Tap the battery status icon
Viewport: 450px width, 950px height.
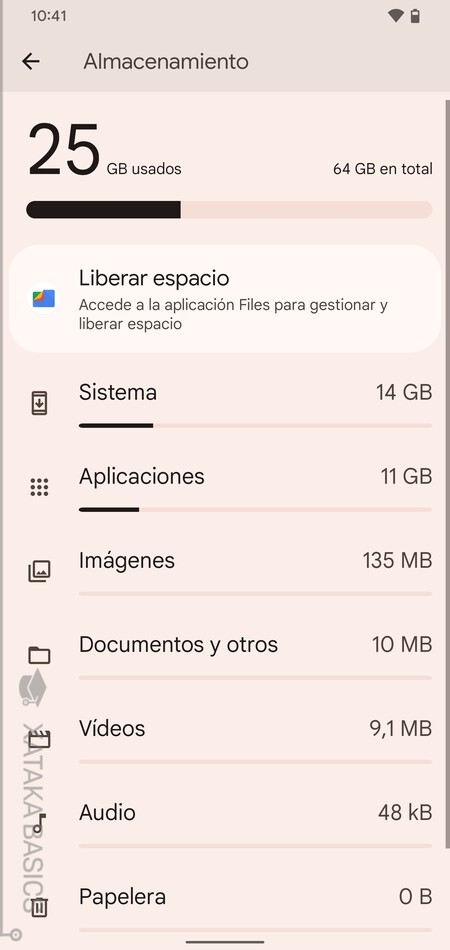click(415, 16)
